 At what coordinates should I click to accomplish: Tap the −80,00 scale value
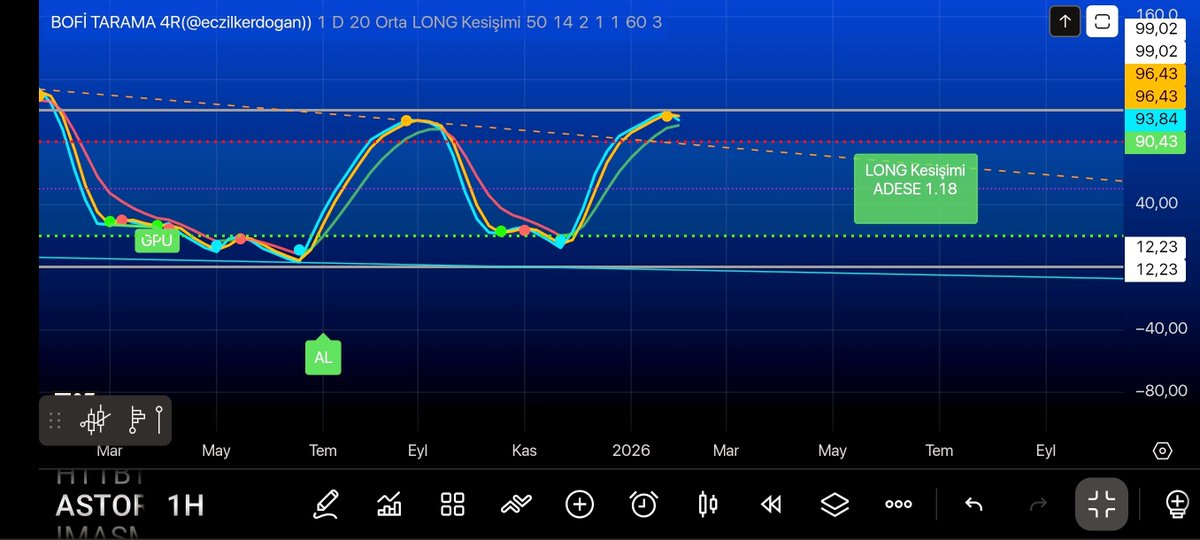point(1159,391)
